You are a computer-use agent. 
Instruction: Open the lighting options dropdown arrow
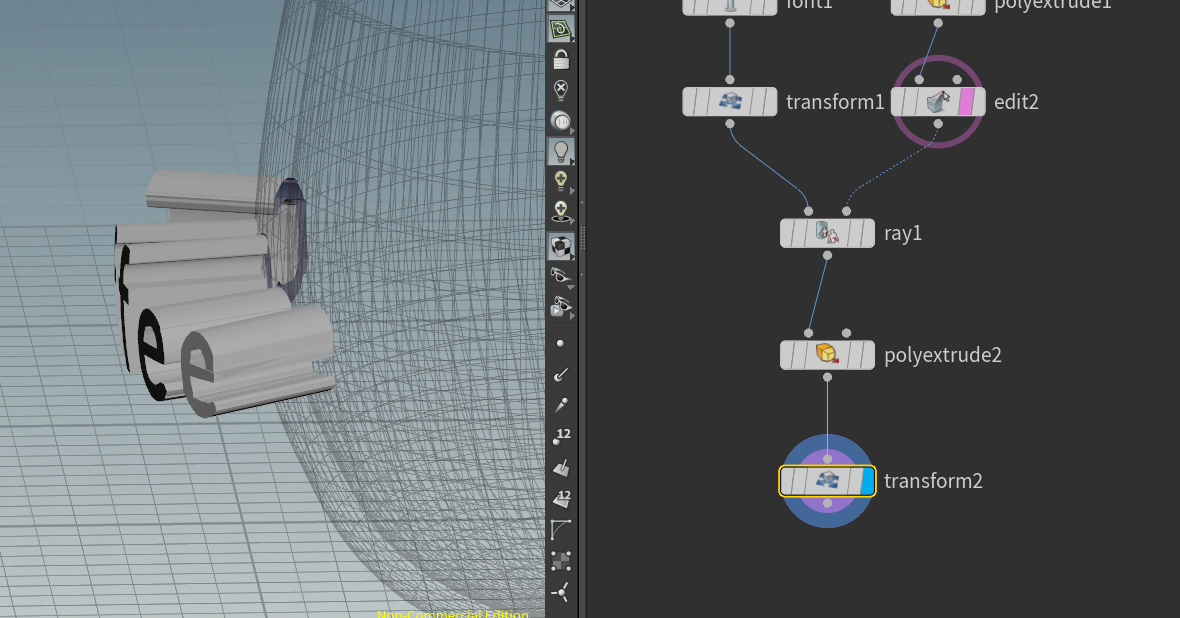tap(573, 161)
